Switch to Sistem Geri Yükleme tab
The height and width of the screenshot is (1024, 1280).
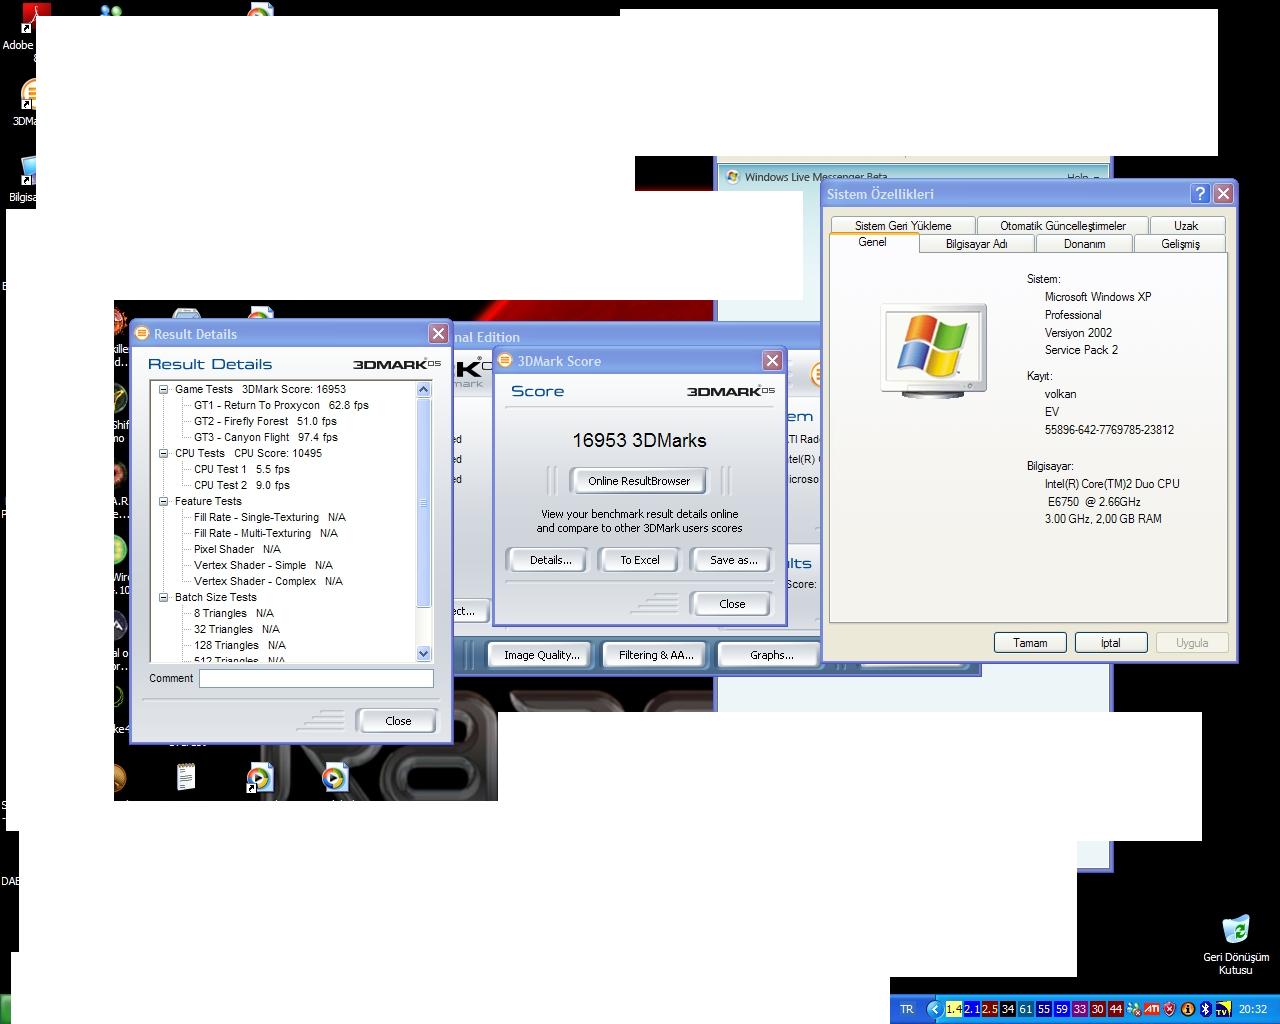point(903,226)
